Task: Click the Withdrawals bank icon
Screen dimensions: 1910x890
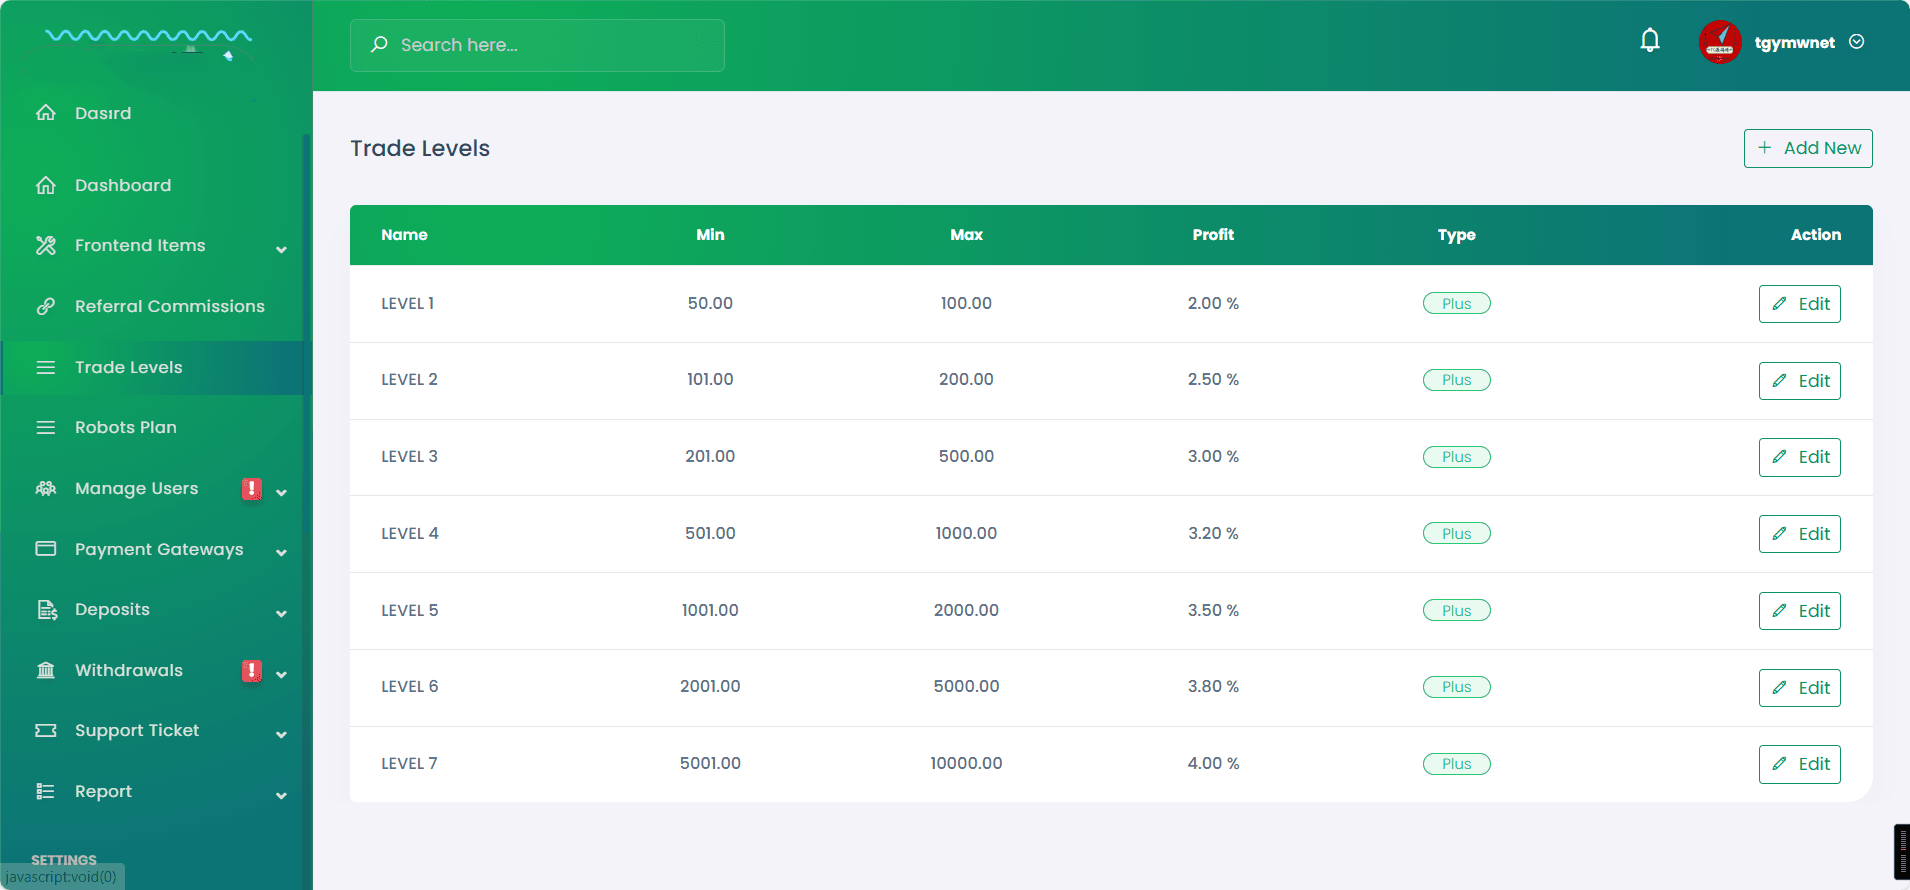Action: [46, 670]
